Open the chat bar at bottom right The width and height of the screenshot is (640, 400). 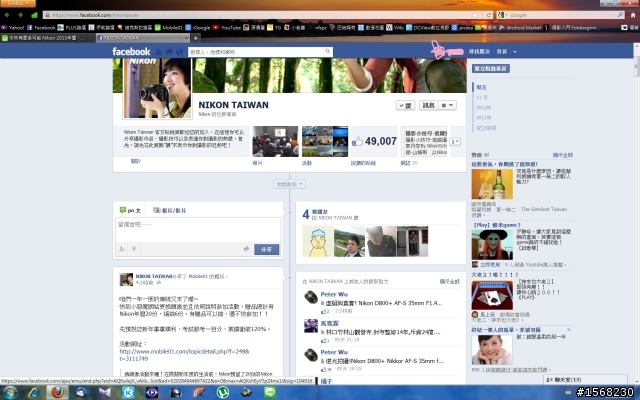coord(585,380)
